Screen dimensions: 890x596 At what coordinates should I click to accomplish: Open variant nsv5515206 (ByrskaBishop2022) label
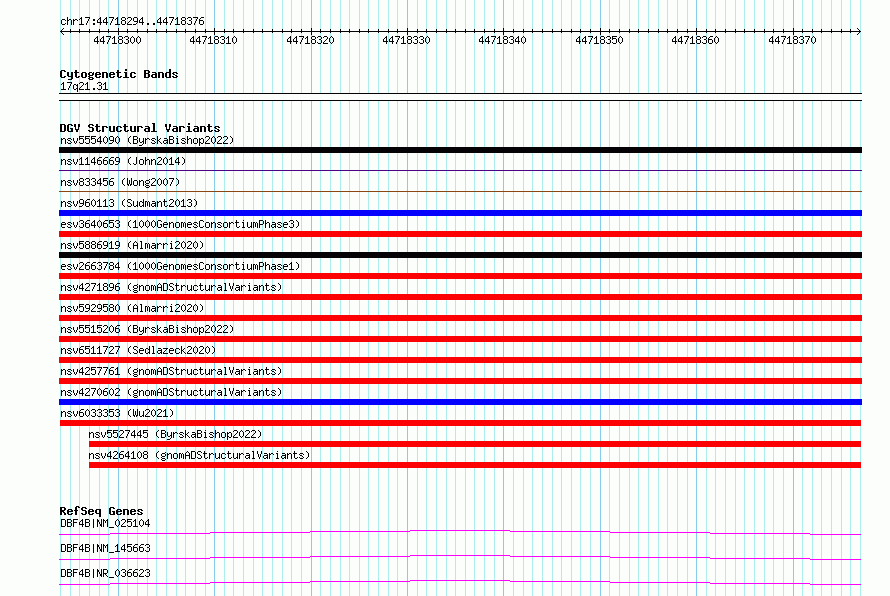[147, 329]
